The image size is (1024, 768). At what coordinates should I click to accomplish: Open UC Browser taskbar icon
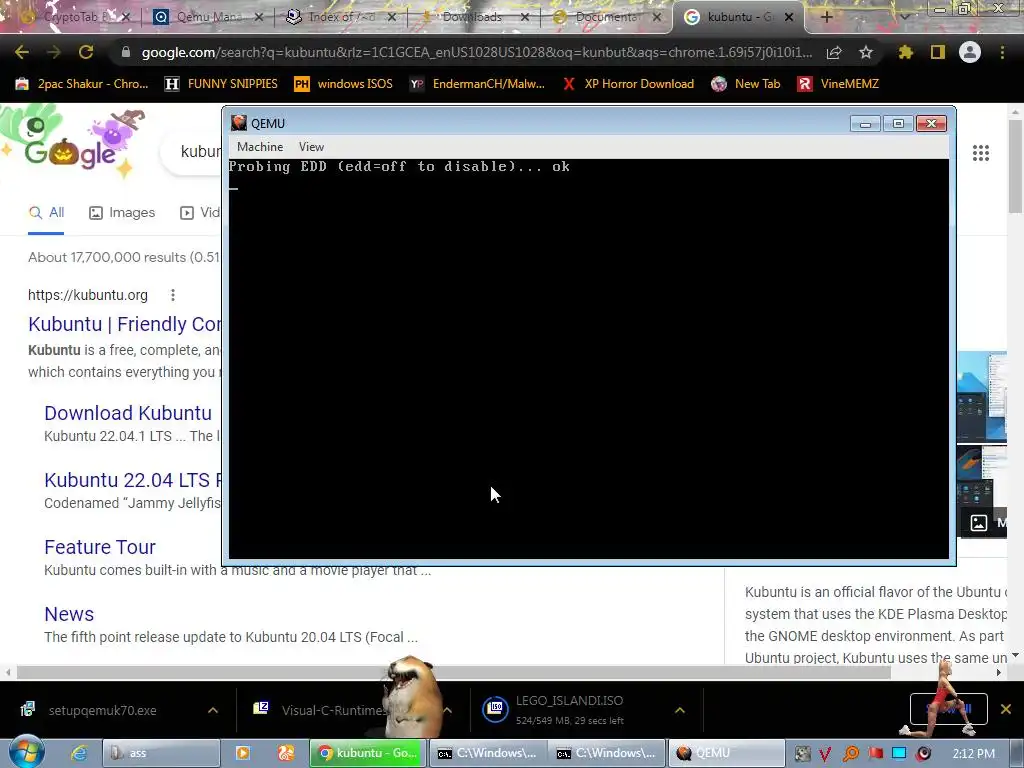coord(286,753)
